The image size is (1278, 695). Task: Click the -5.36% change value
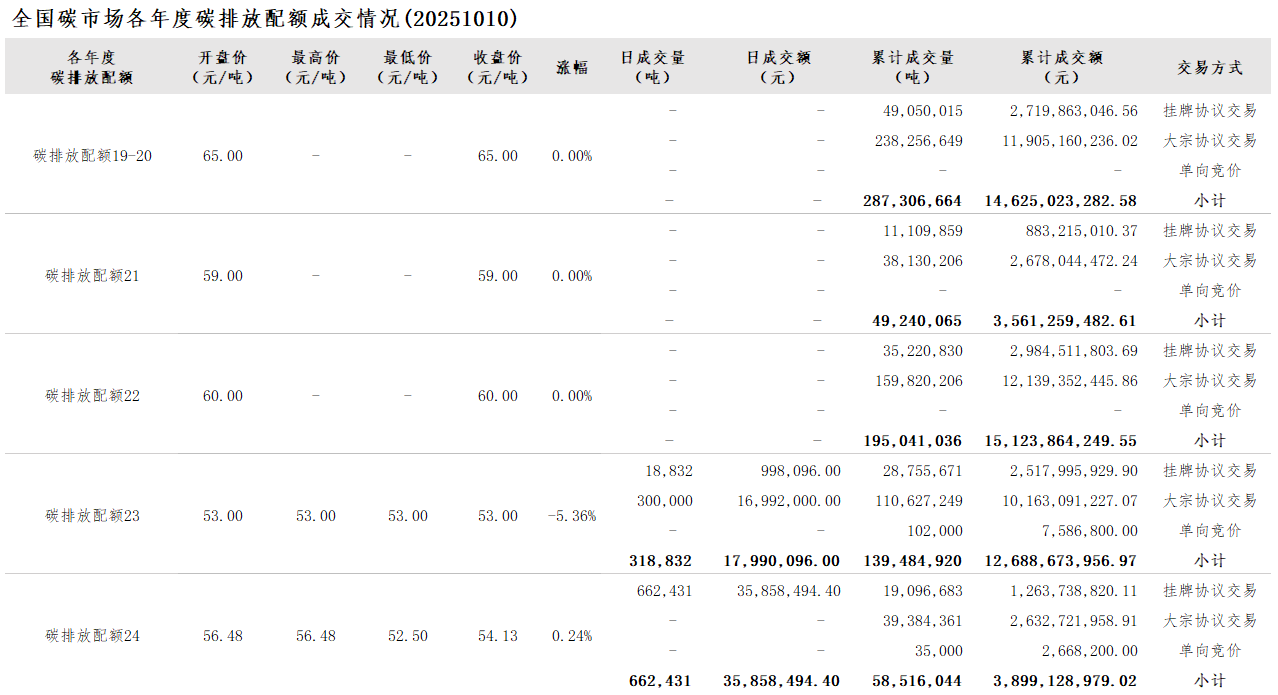[572, 516]
